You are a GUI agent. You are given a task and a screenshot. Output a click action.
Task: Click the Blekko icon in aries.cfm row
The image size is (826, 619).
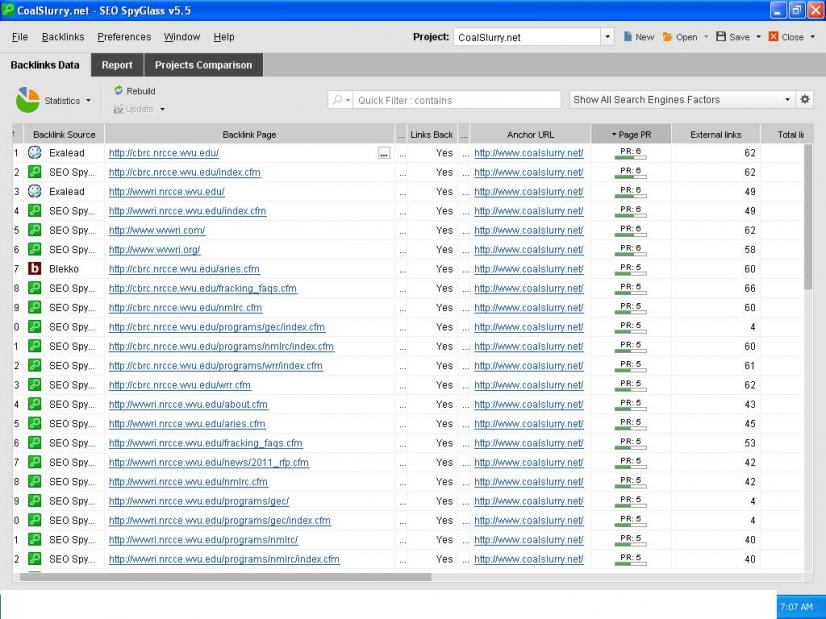(35, 269)
